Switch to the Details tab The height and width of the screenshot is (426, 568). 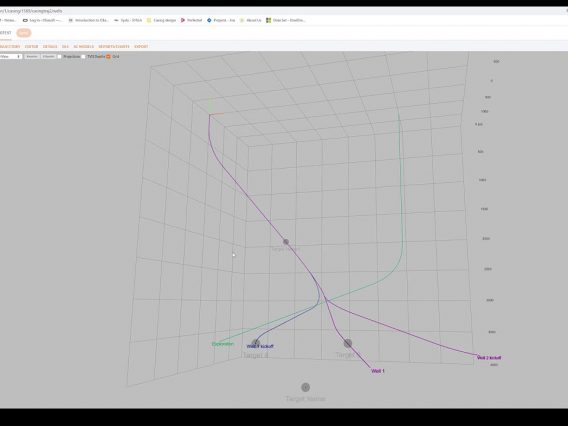50,46
